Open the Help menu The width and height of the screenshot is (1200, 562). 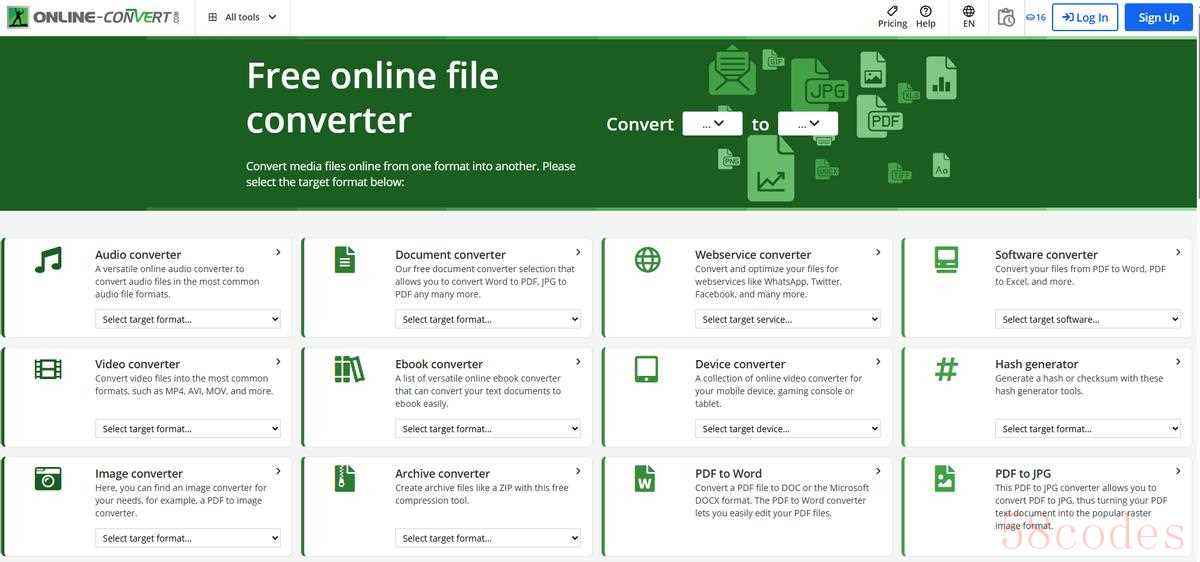(x=926, y=17)
